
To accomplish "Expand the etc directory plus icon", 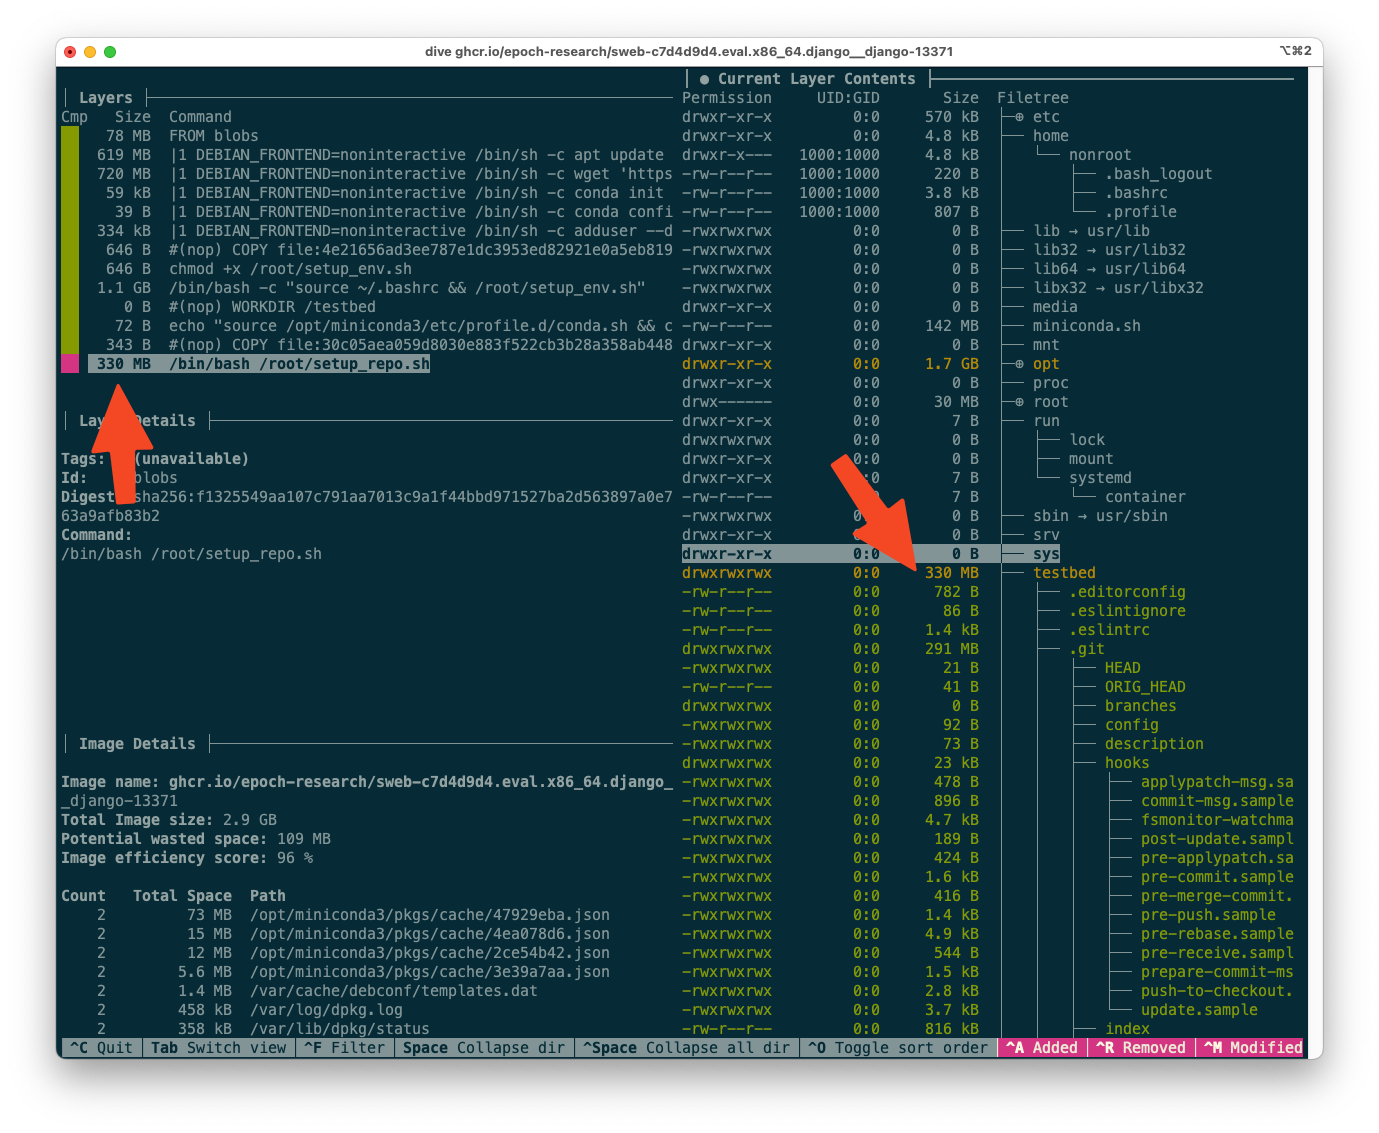I will pos(1019,117).
